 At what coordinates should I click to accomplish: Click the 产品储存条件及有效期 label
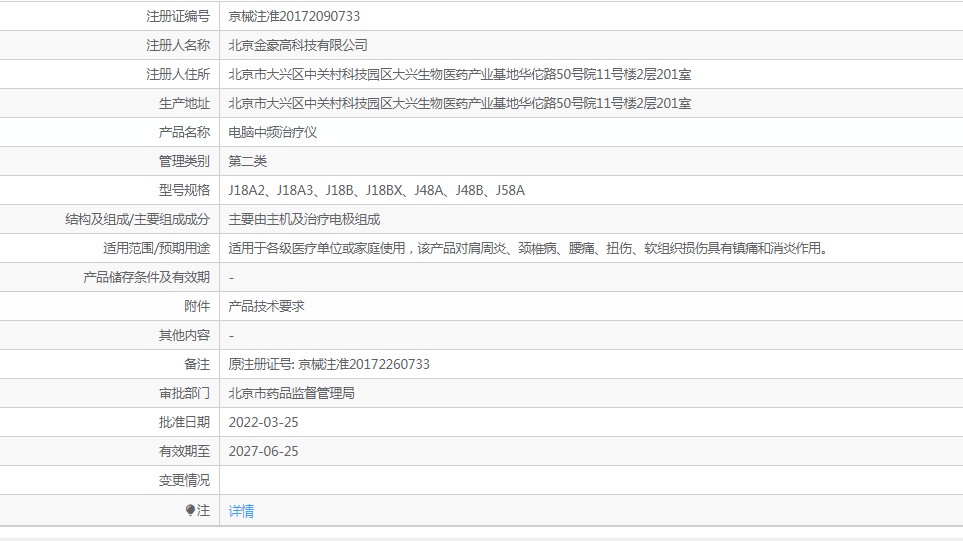click(146, 278)
